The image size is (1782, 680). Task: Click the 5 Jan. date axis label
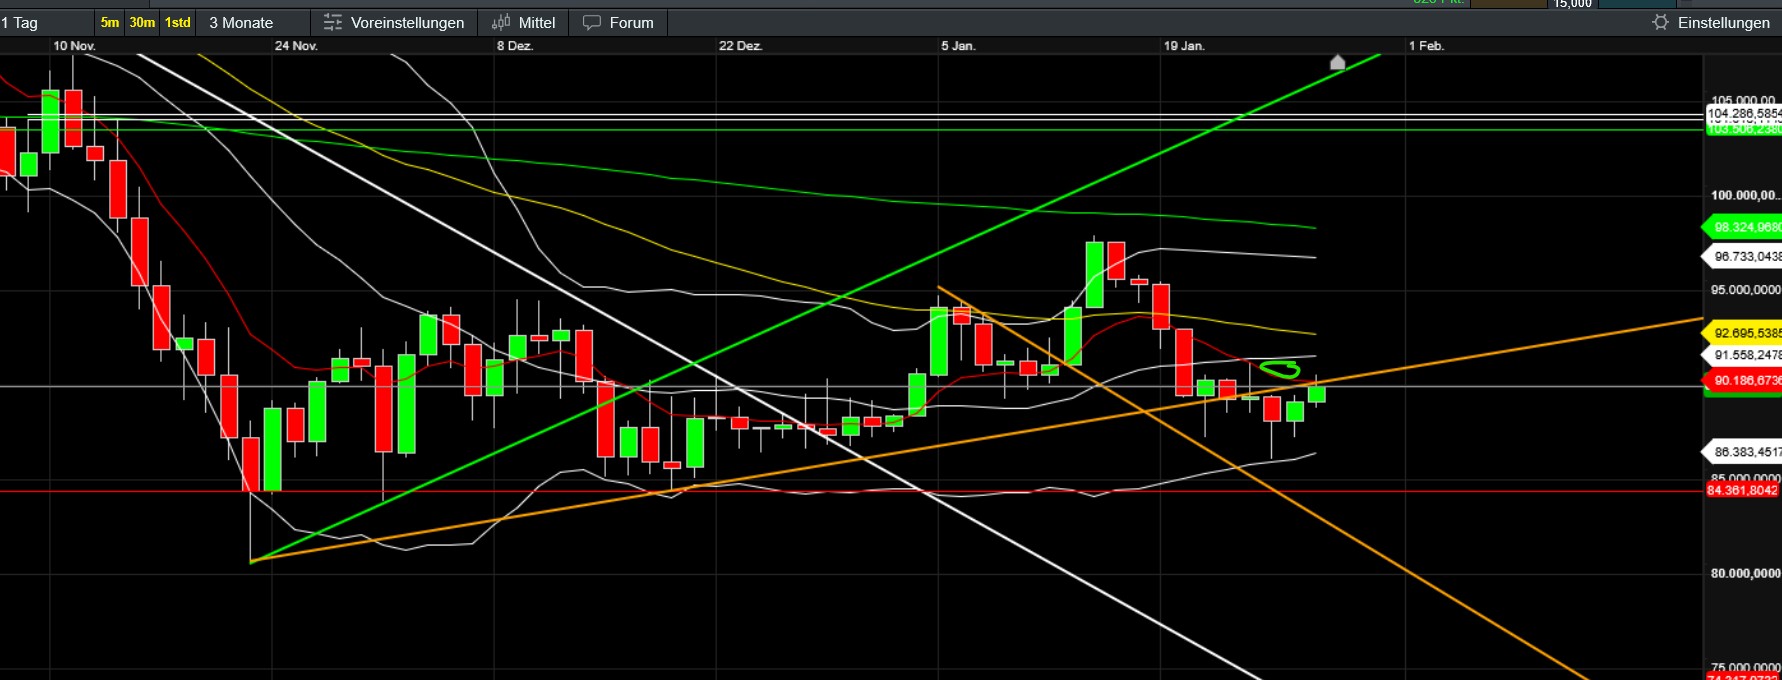[957, 46]
